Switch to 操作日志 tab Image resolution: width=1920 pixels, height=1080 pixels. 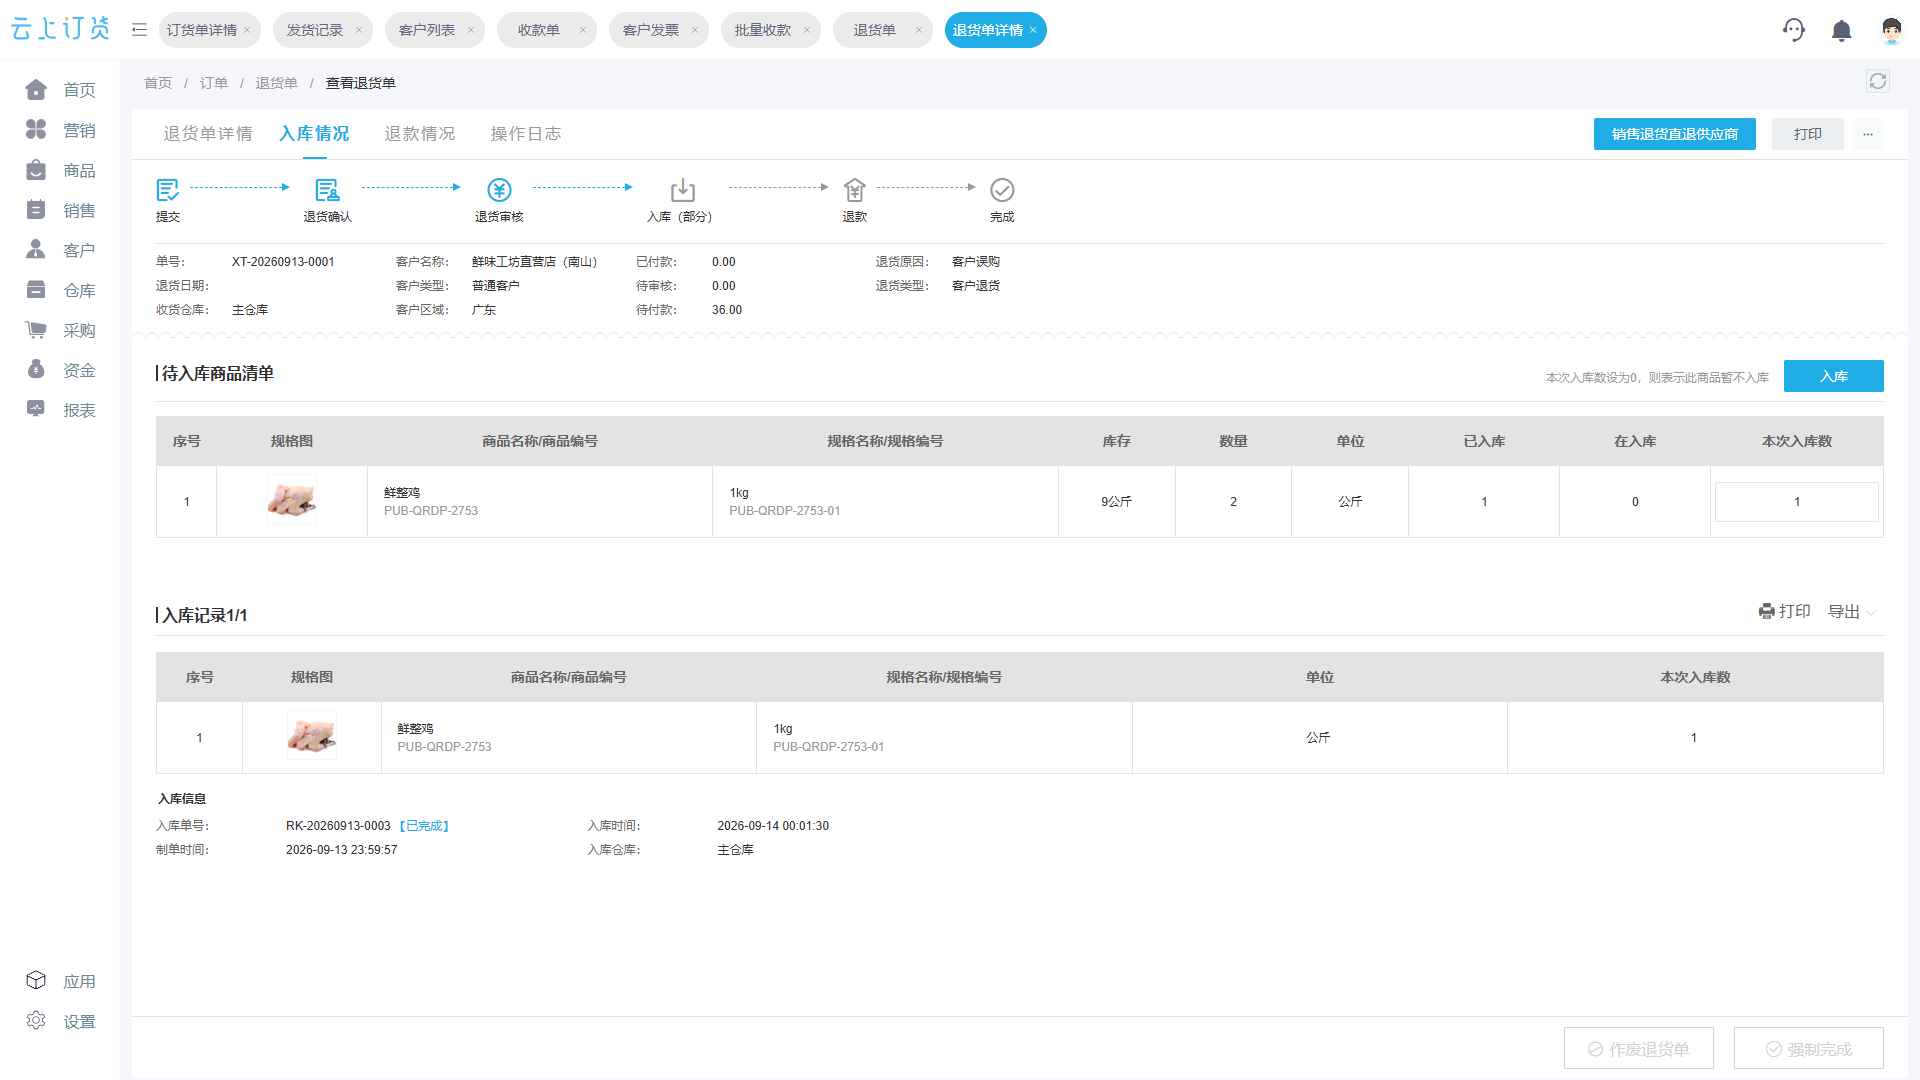(x=525, y=134)
